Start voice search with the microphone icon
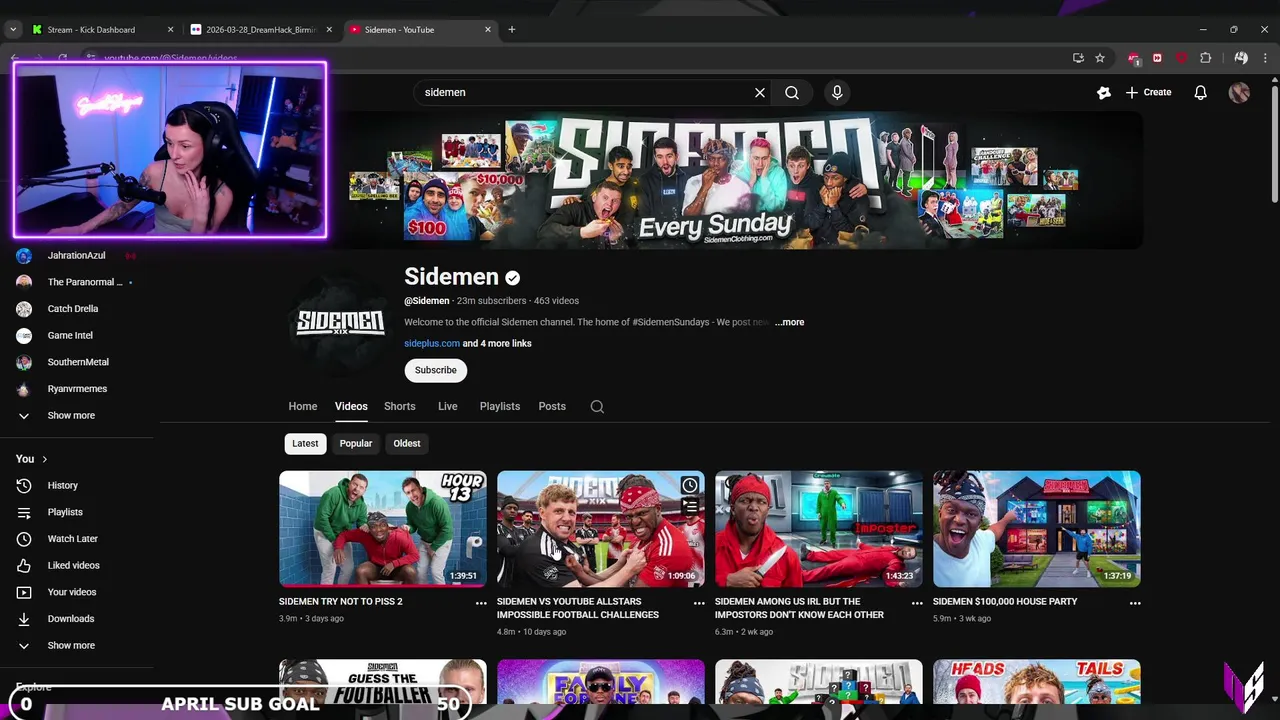The height and width of the screenshot is (720, 1280). [837, 92]
